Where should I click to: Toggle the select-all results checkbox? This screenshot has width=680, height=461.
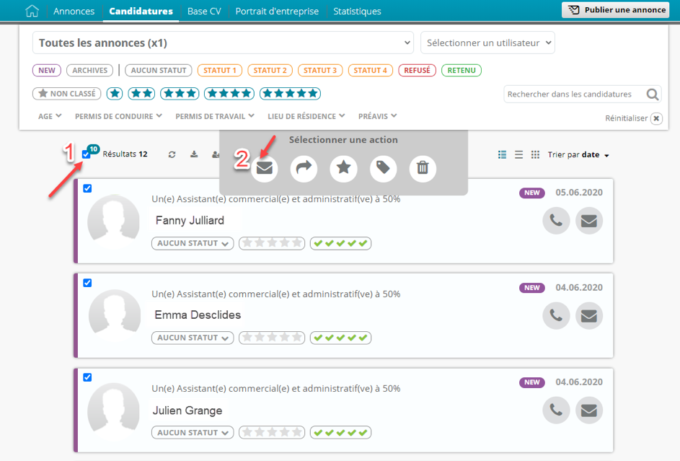[86, 154]
